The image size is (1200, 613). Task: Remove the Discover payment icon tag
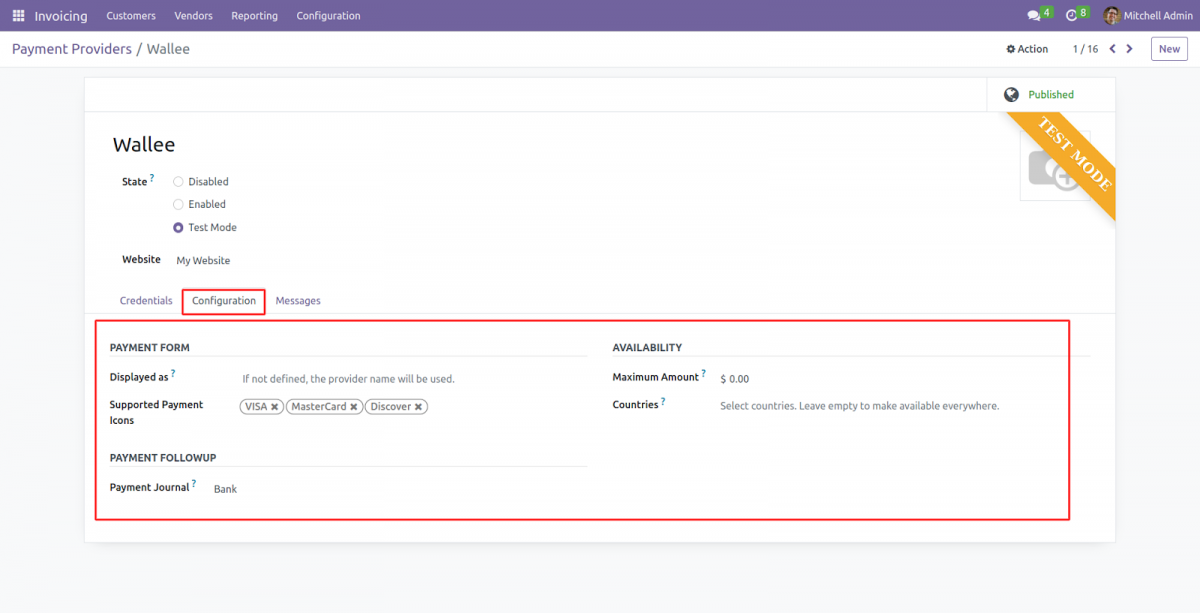pyautogui.click(x=418, y=406)
